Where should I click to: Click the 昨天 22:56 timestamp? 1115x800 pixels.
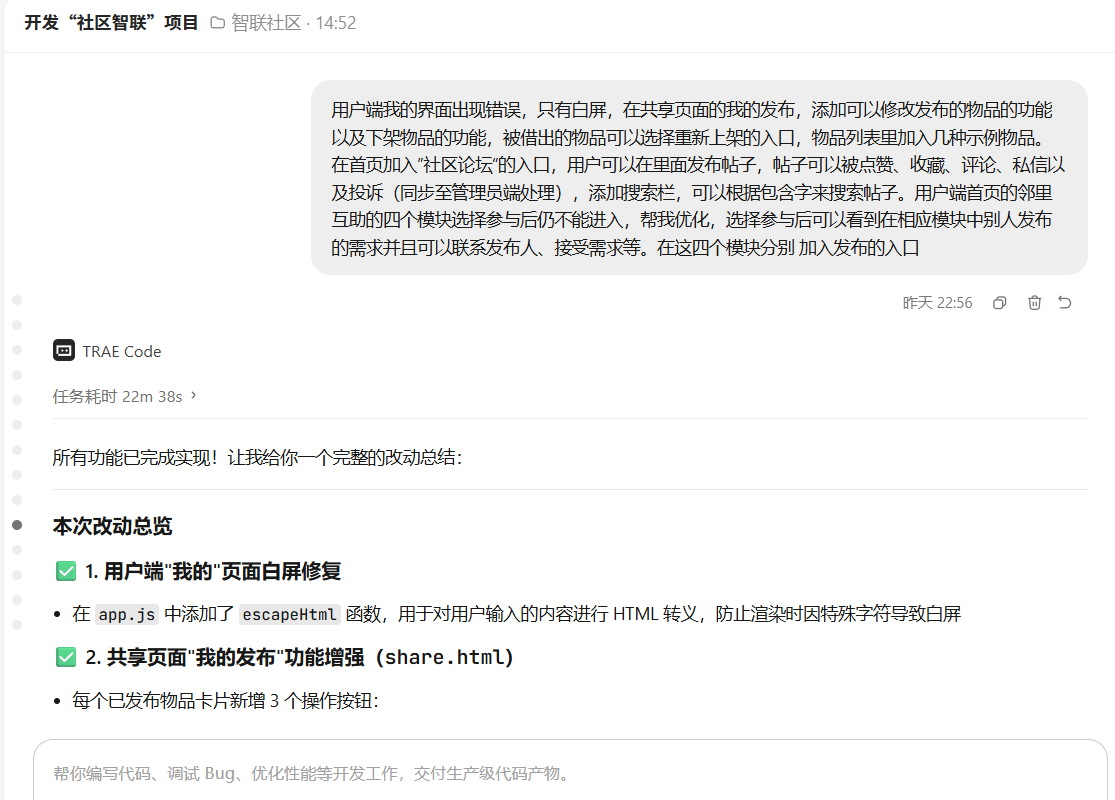tap(937, 303)
